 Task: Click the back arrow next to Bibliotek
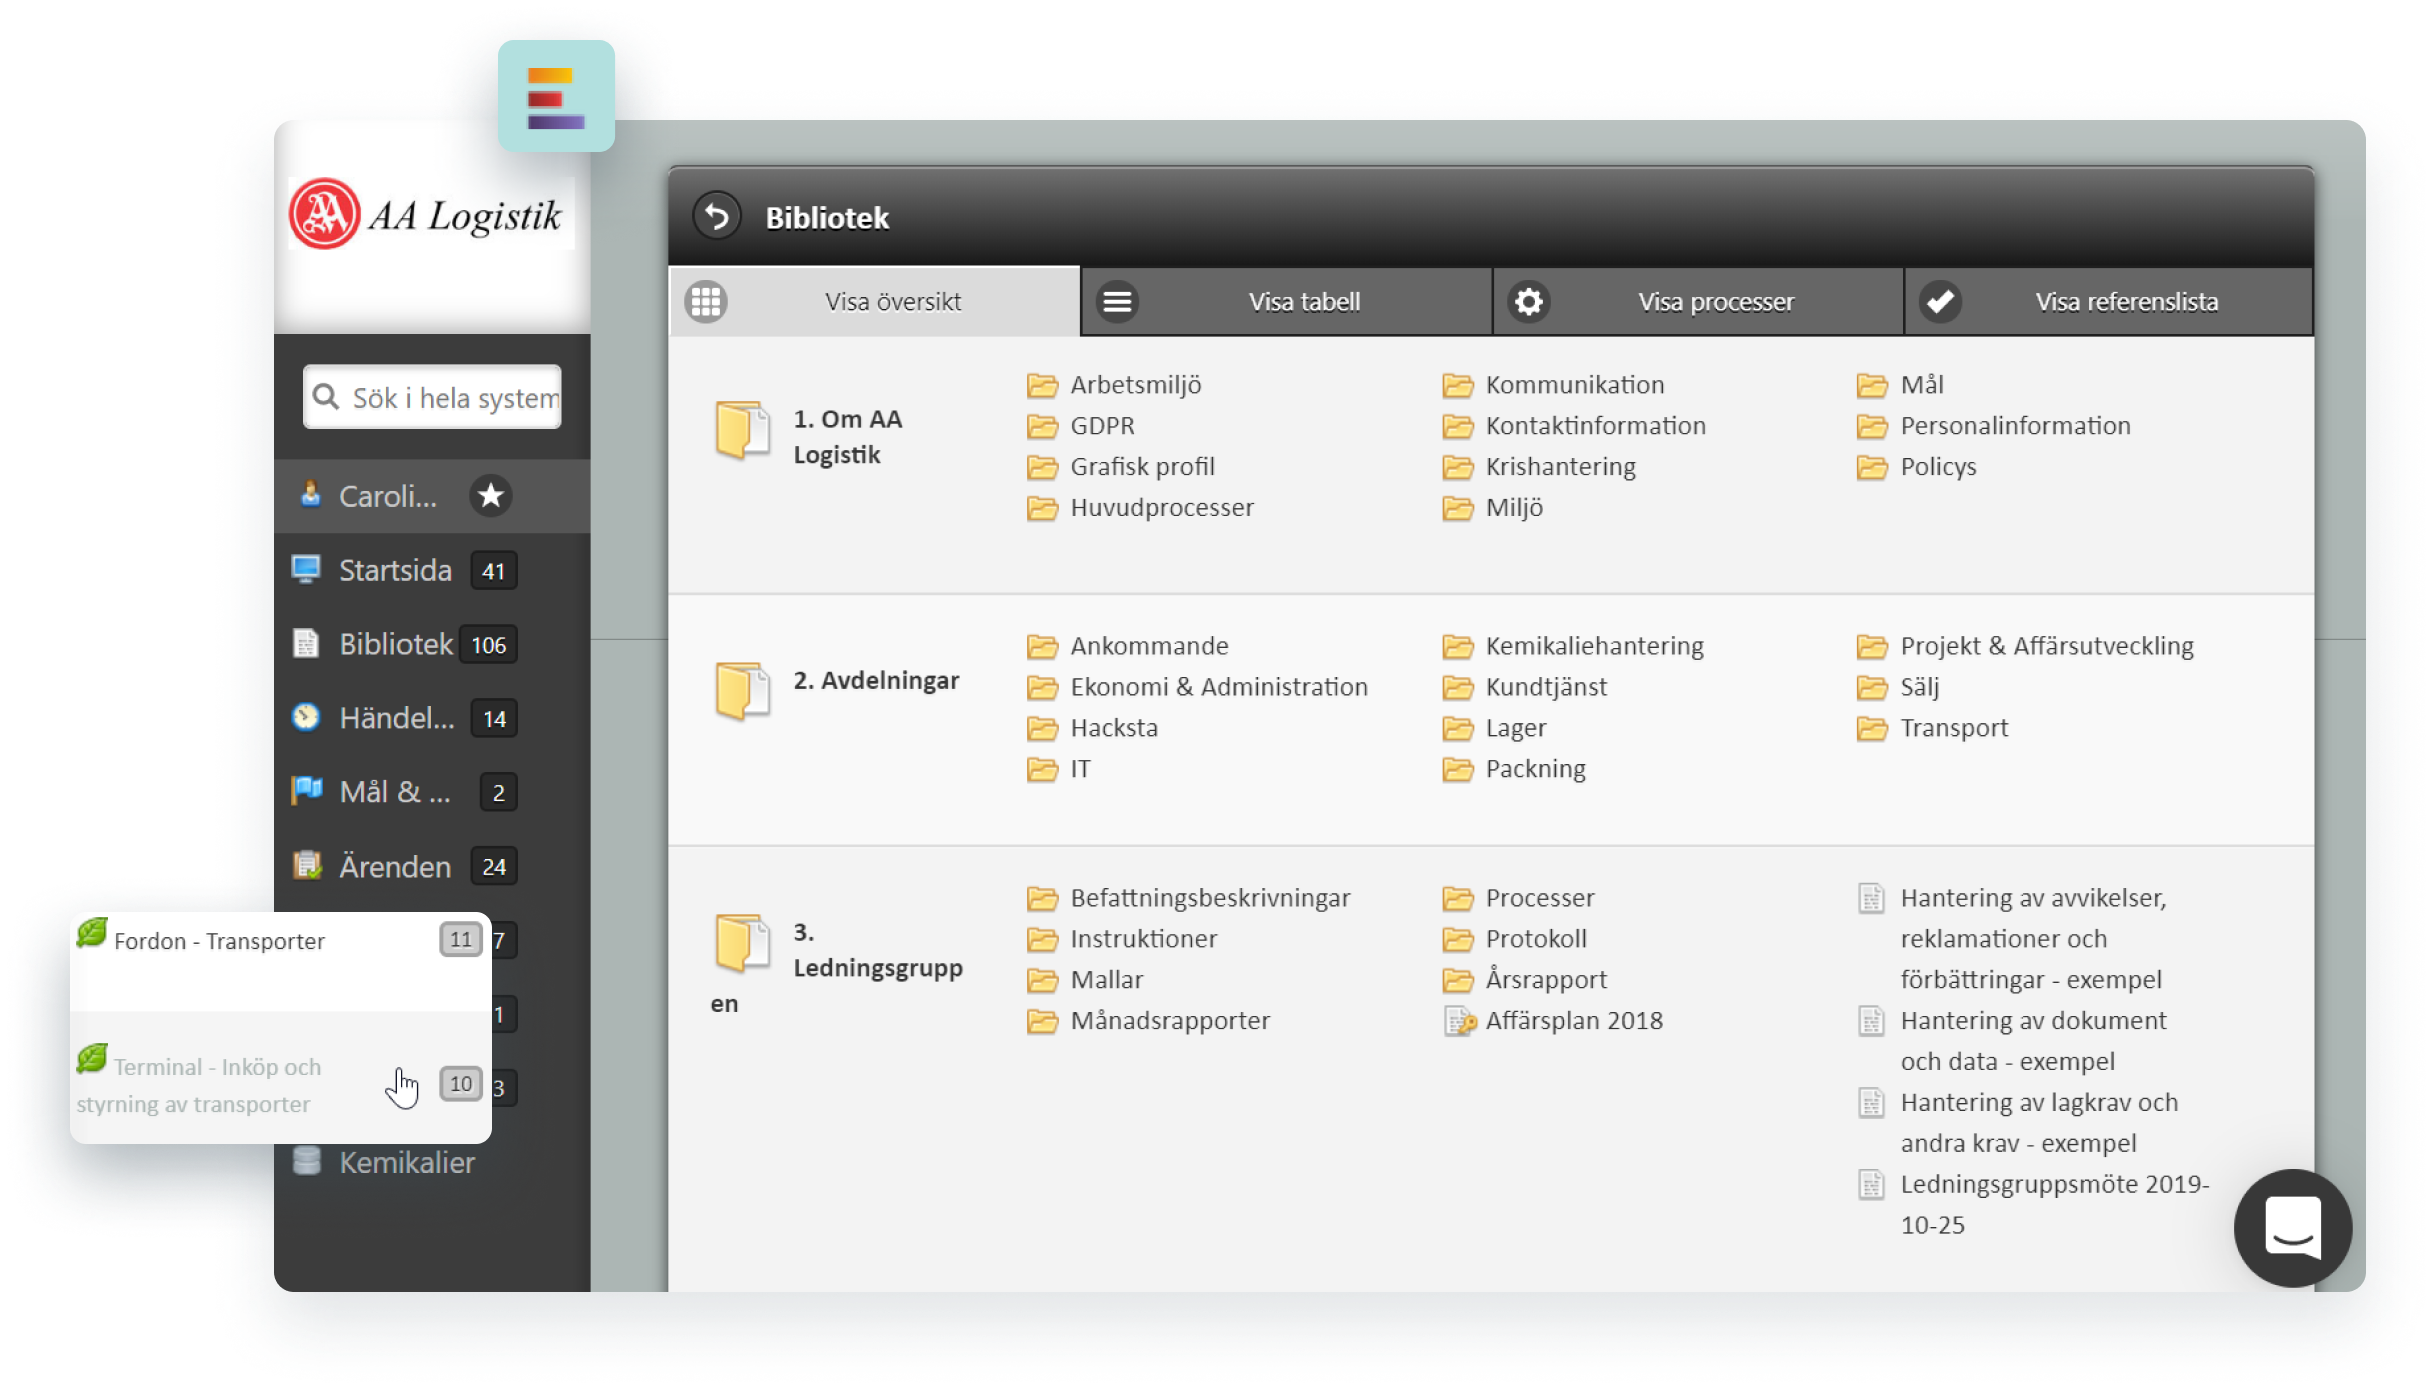click(x=716, y=216)
